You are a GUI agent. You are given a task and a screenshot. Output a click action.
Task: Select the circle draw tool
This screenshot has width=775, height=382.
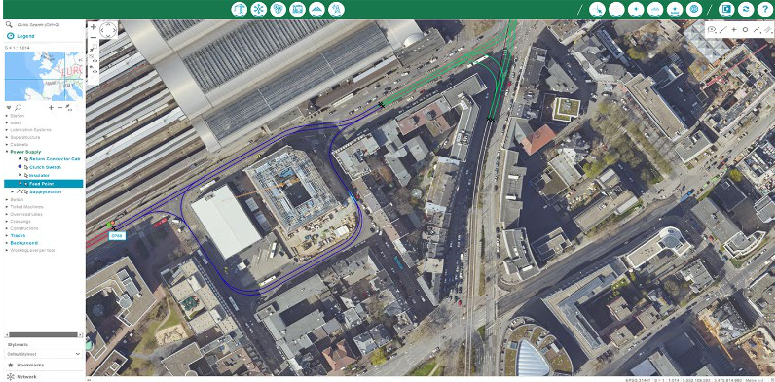coord(745,30)
